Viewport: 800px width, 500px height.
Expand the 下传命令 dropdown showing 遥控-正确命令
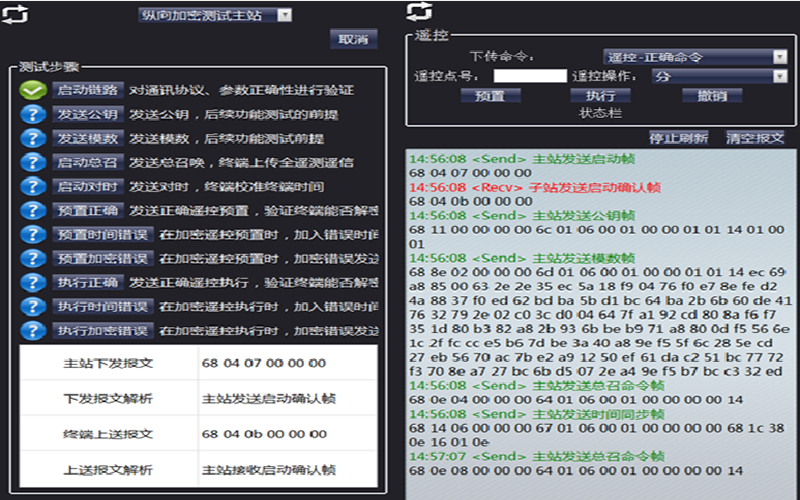694,57
